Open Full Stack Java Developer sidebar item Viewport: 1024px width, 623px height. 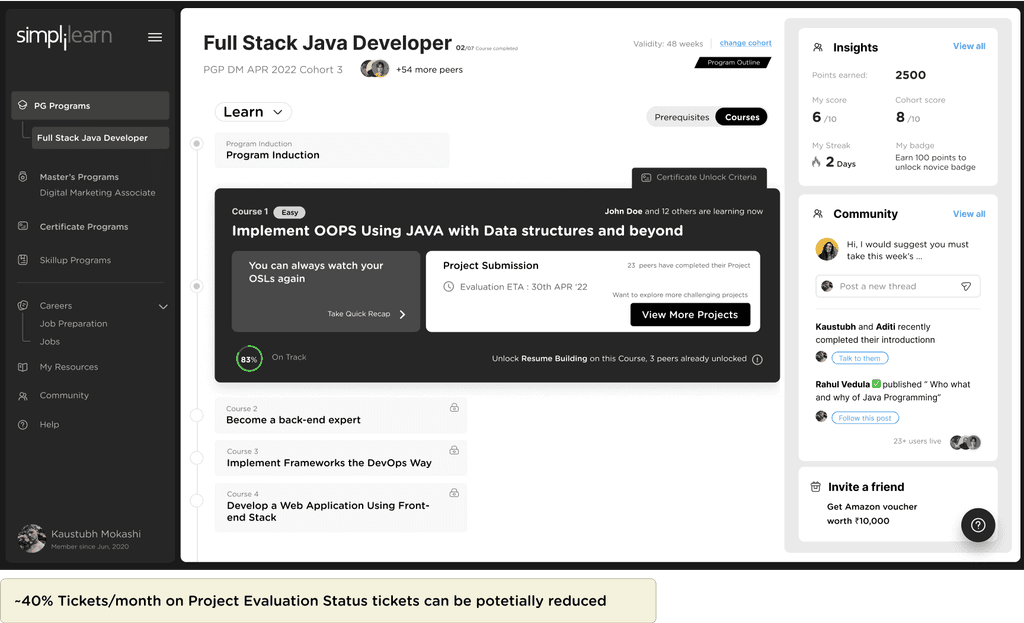100,138
